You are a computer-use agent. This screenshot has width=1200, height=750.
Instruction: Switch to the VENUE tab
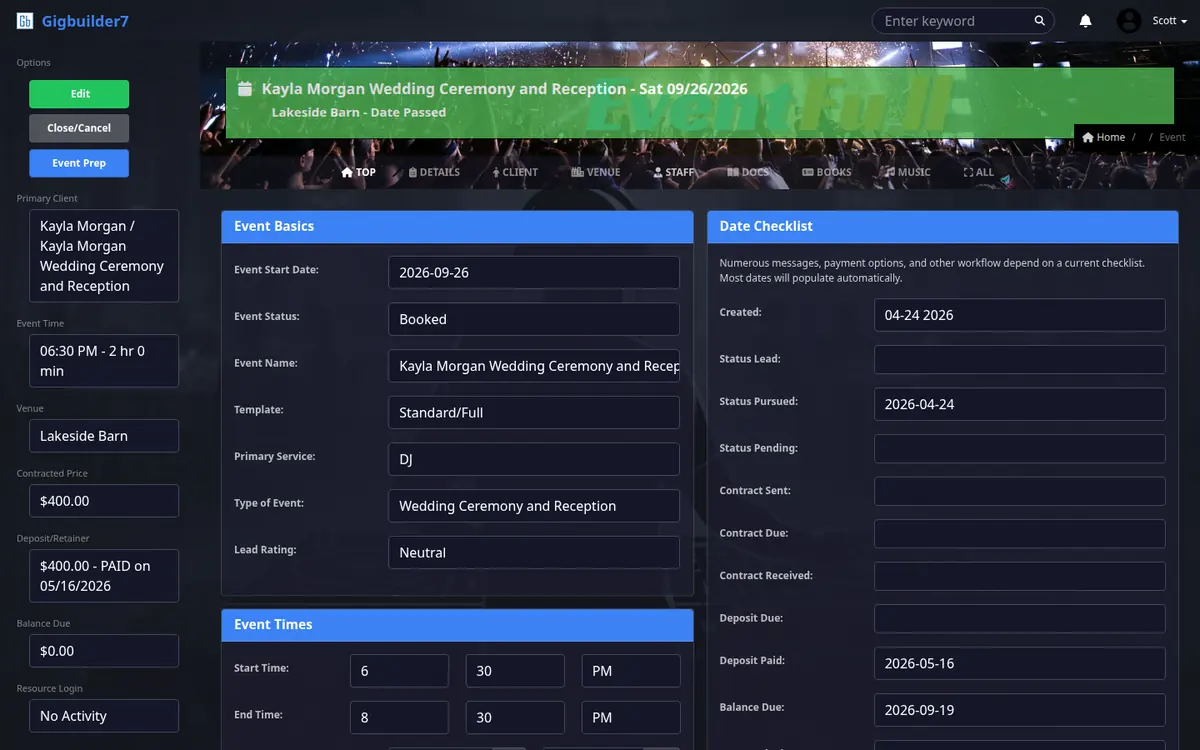[596, 172]
